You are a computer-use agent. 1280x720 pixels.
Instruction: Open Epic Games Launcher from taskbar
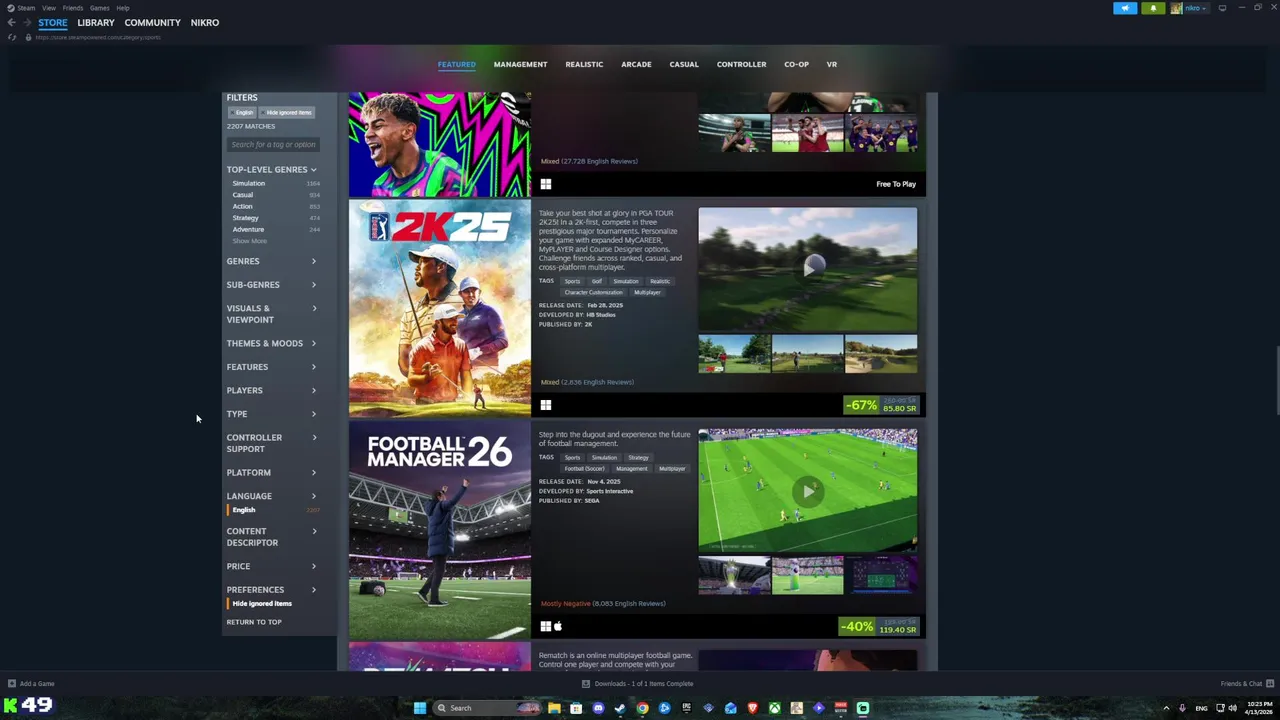click(686, 708)
